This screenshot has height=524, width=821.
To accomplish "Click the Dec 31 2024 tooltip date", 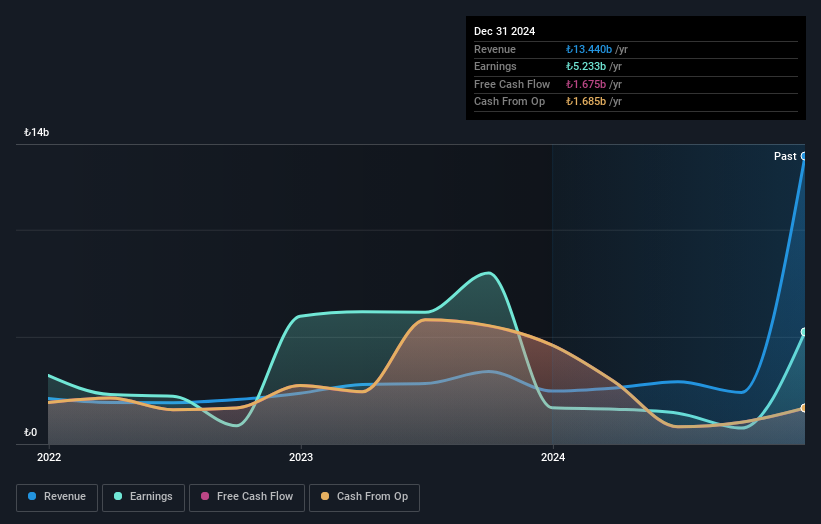I will 504,31.
